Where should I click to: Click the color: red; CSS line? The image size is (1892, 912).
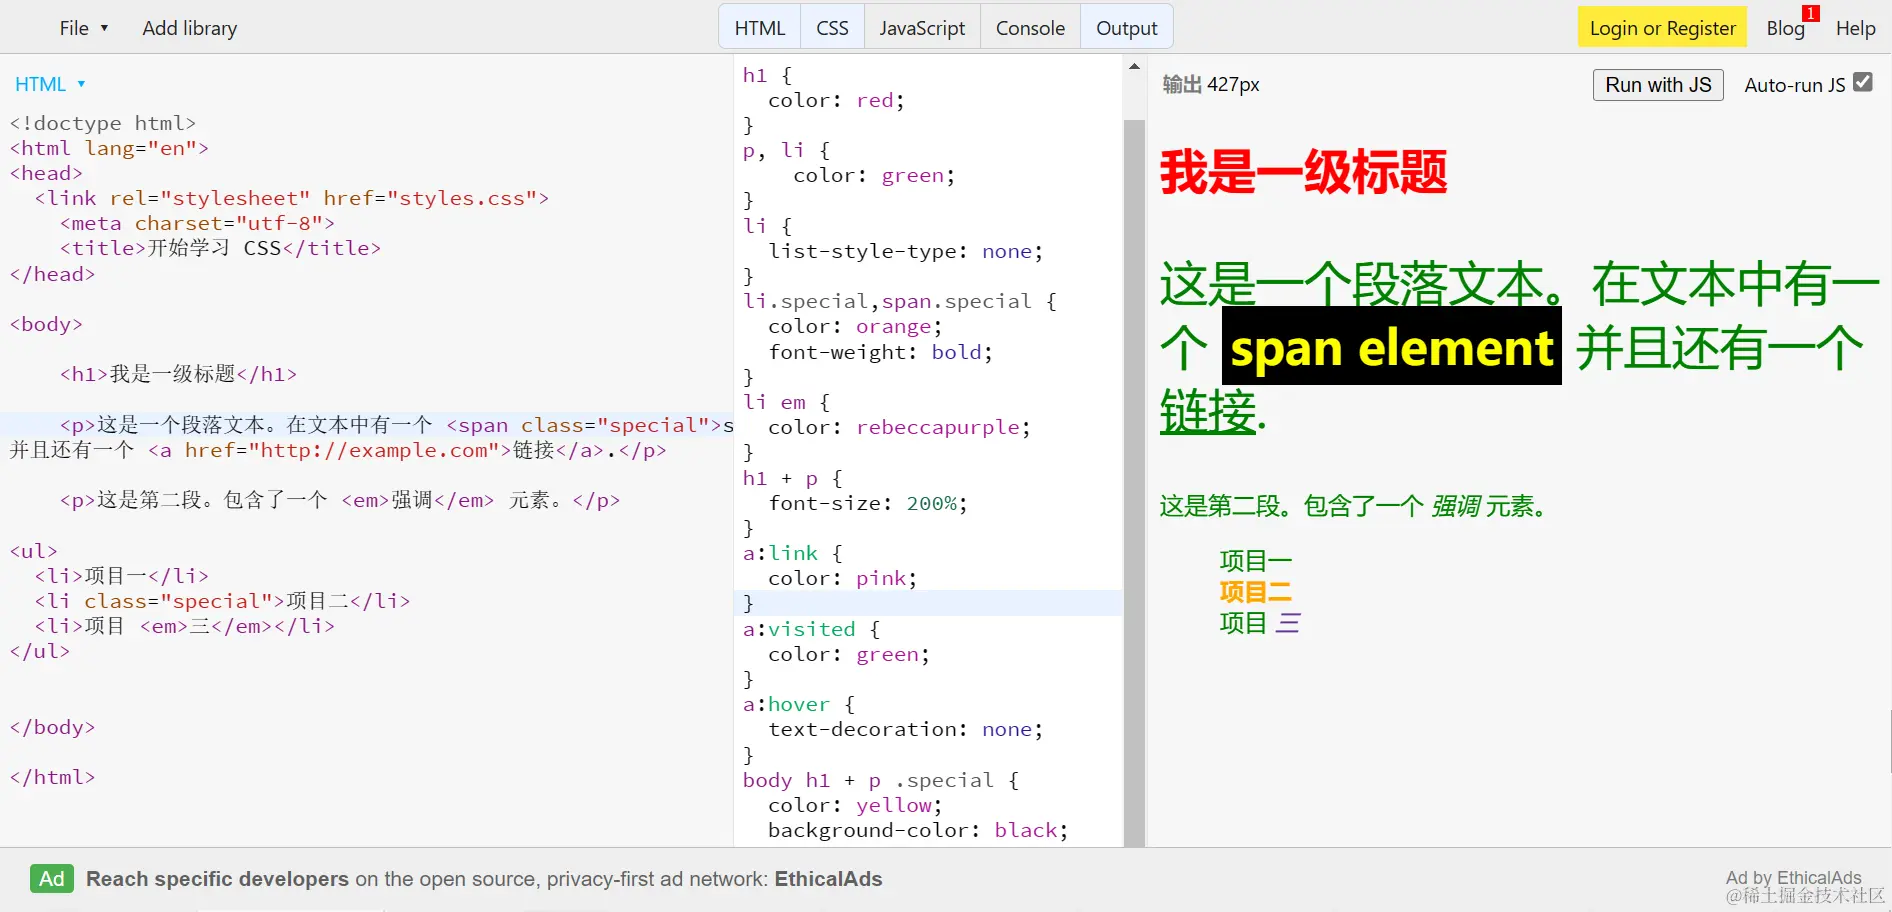point(836,100)
